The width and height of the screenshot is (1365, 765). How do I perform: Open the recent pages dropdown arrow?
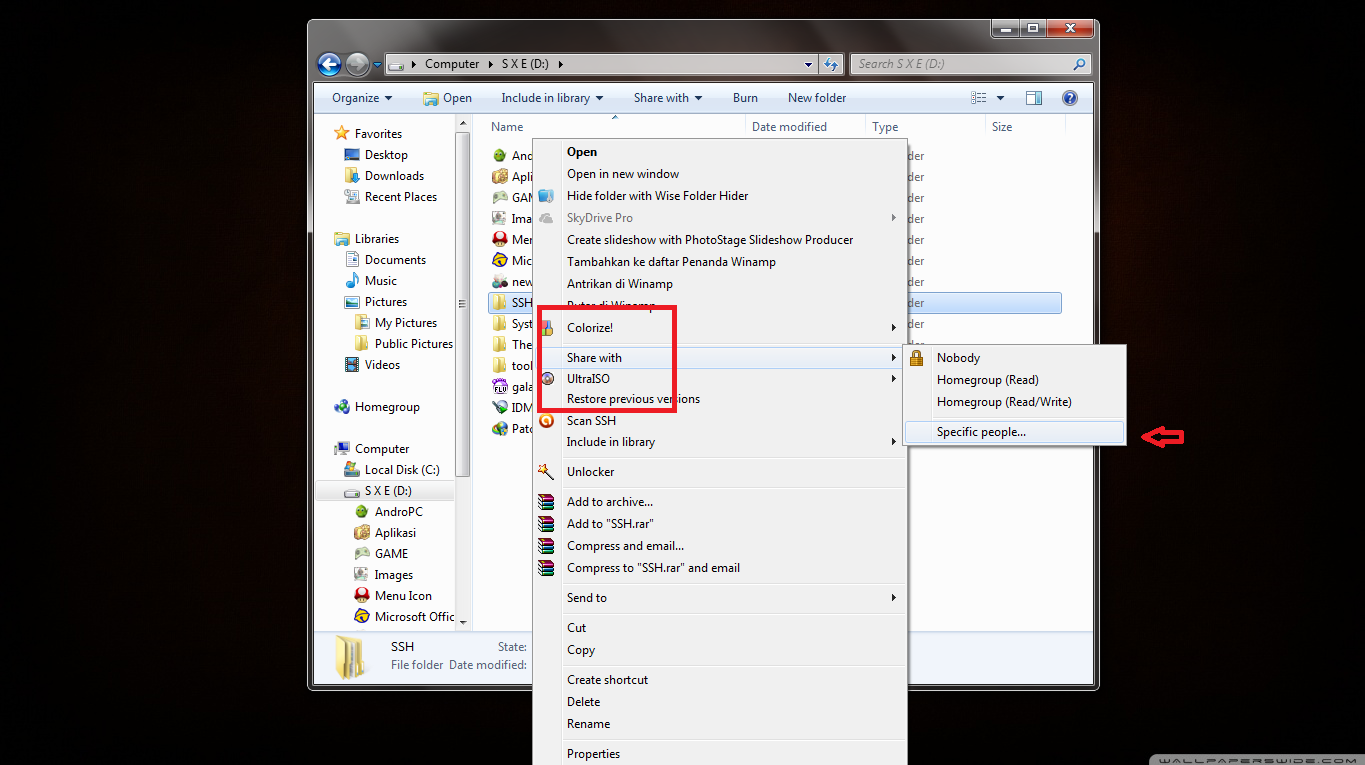377,65
